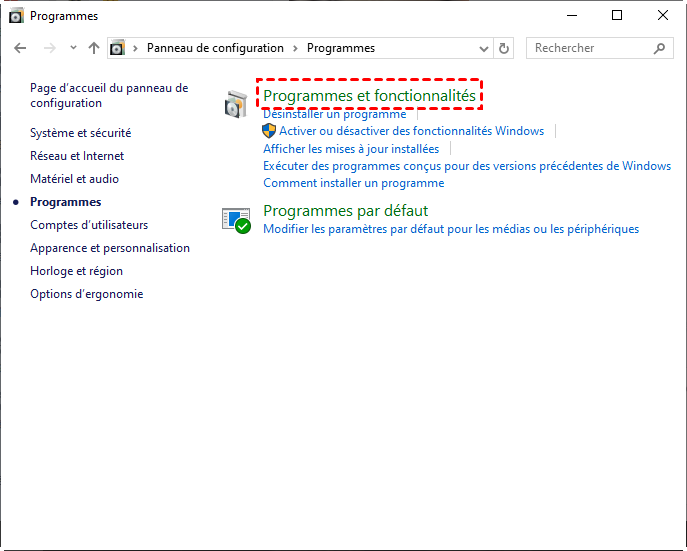Open Programmes et fonctionnalités heading link
687x551 pixels.
click(369, 95)
